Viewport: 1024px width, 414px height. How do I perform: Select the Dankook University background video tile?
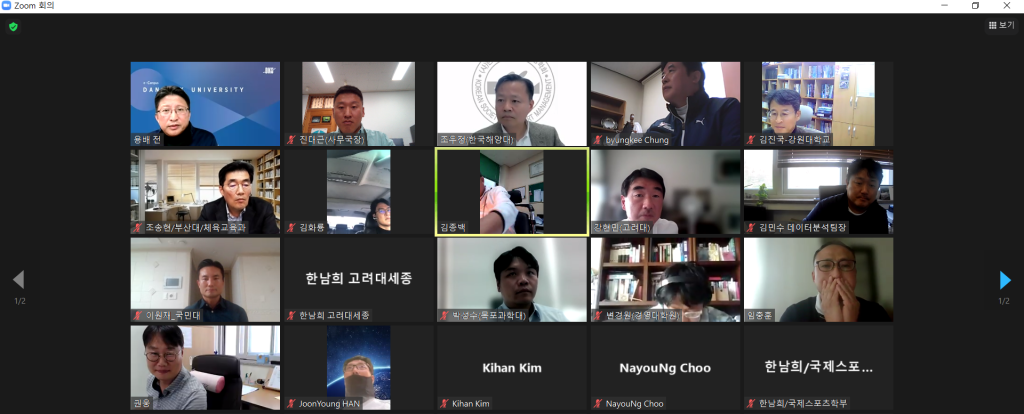click(205, 104)
